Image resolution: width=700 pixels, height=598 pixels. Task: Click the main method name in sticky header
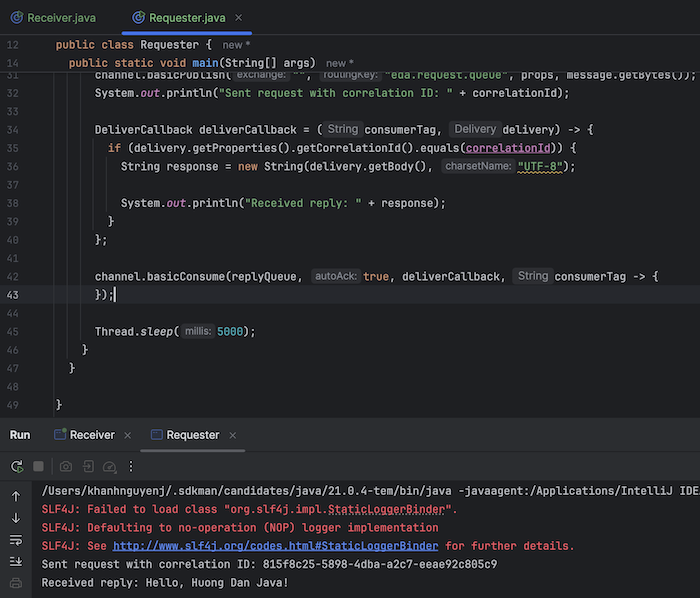point(205,63)
